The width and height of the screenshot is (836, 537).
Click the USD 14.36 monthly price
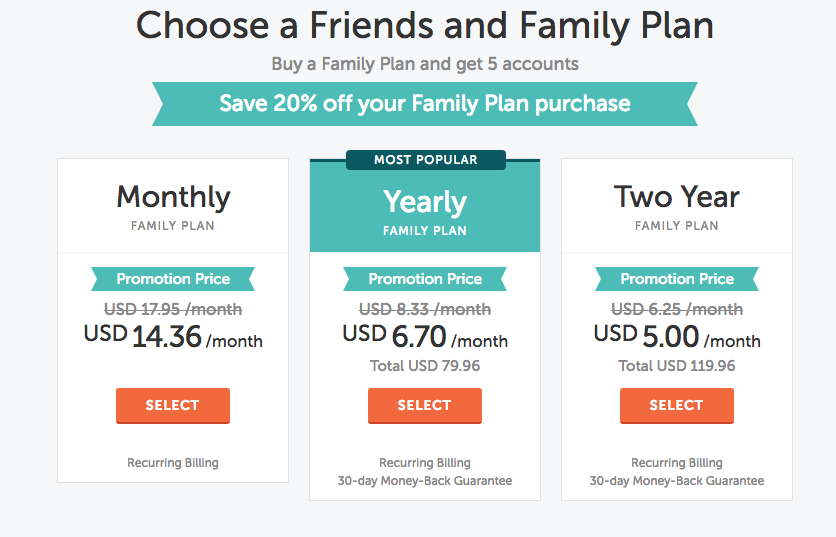click(x=173, y=337)
